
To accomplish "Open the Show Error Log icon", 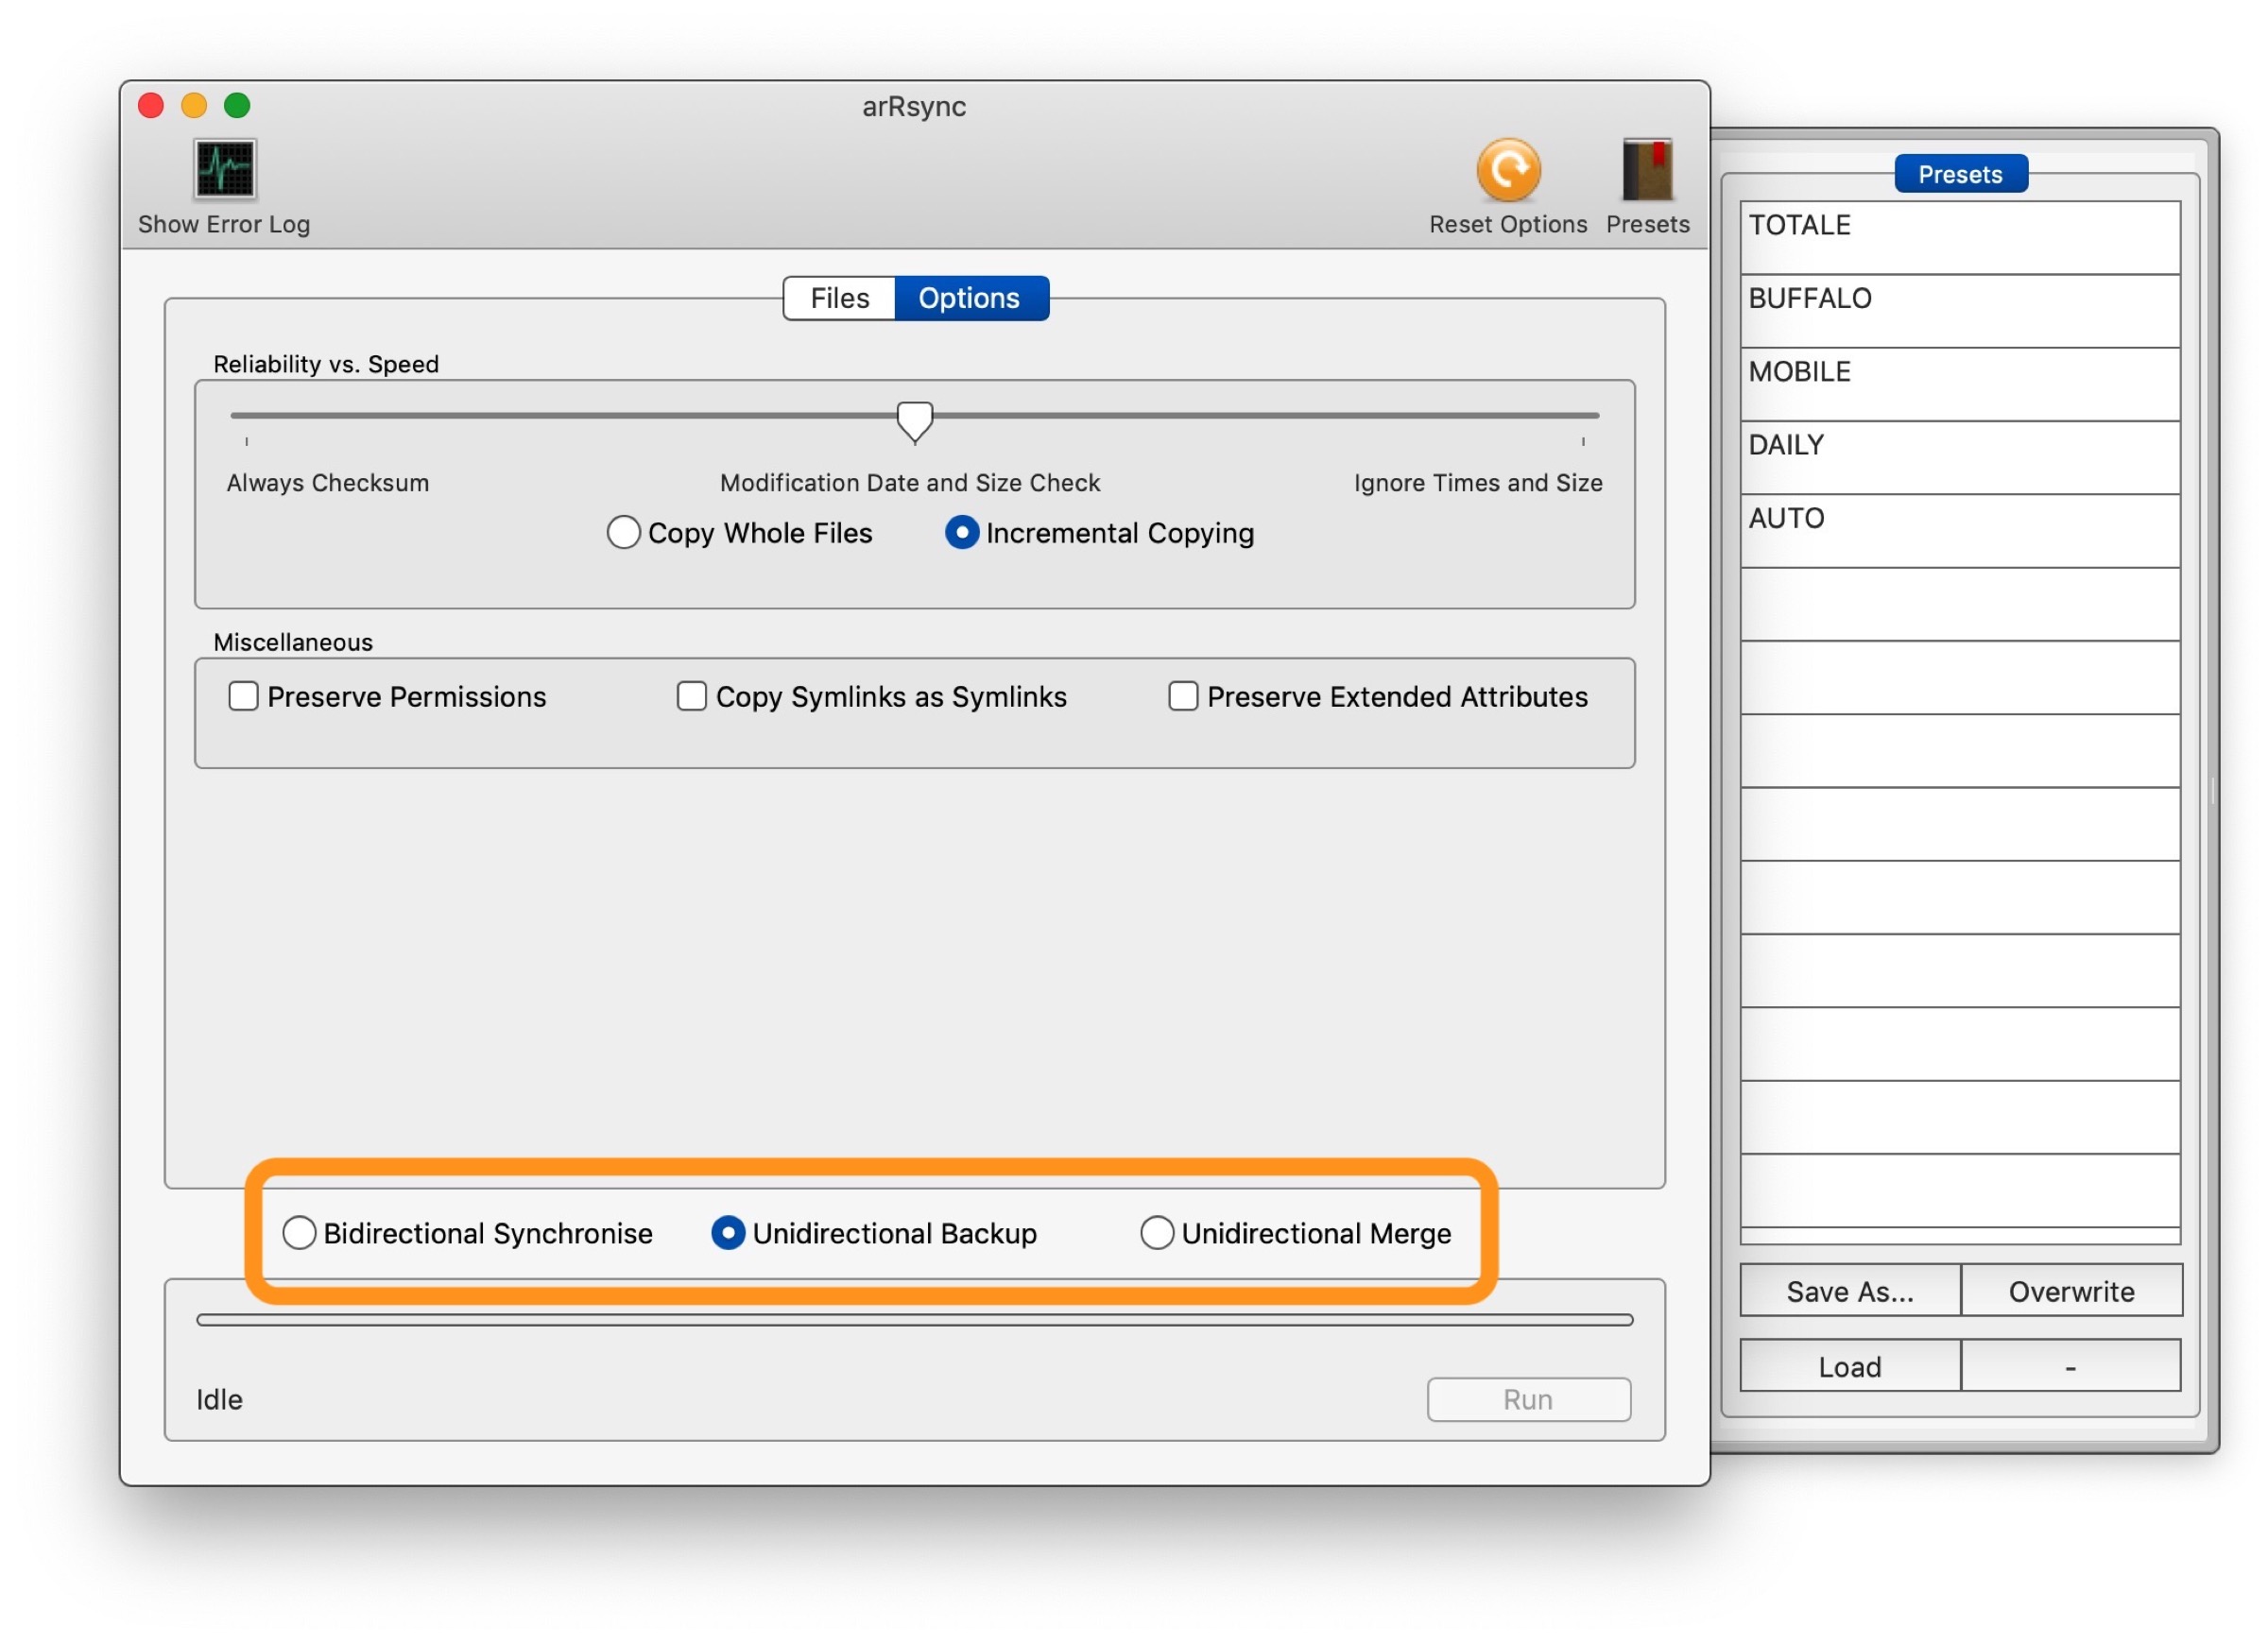I will point(225,169).
